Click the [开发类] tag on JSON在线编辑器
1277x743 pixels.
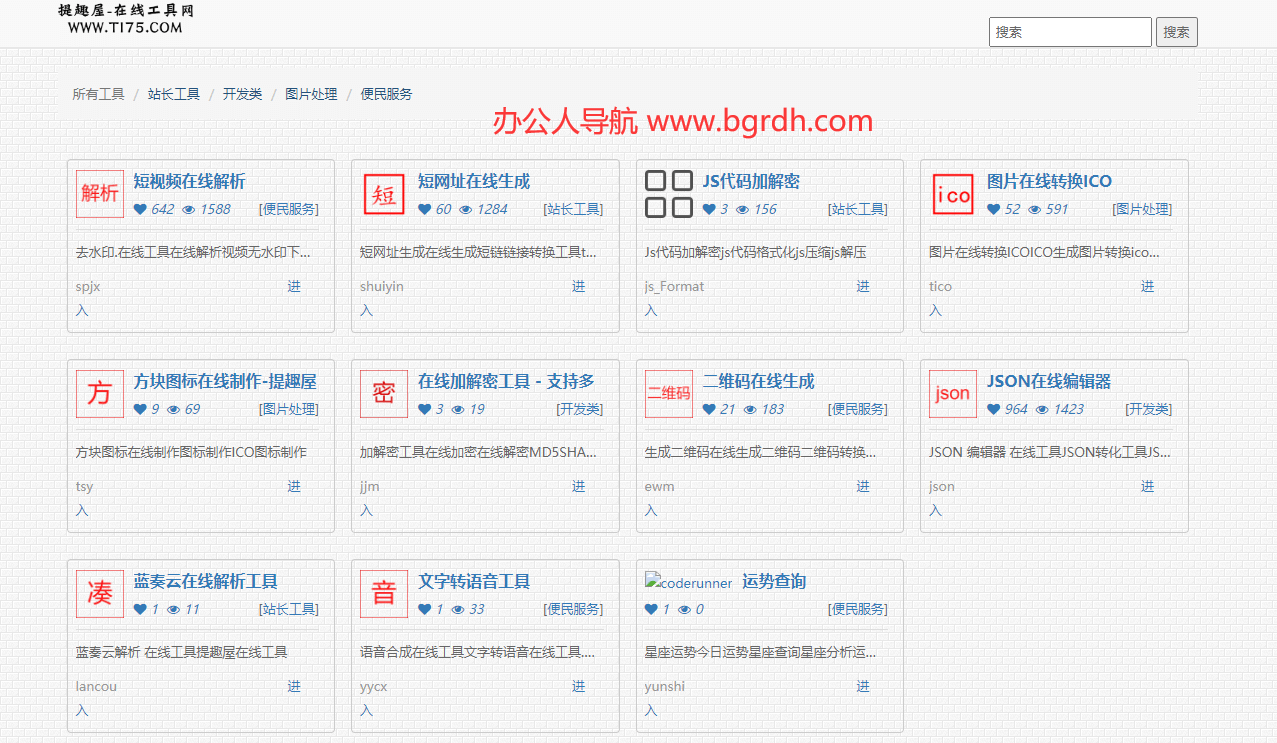click(1148, 409)
